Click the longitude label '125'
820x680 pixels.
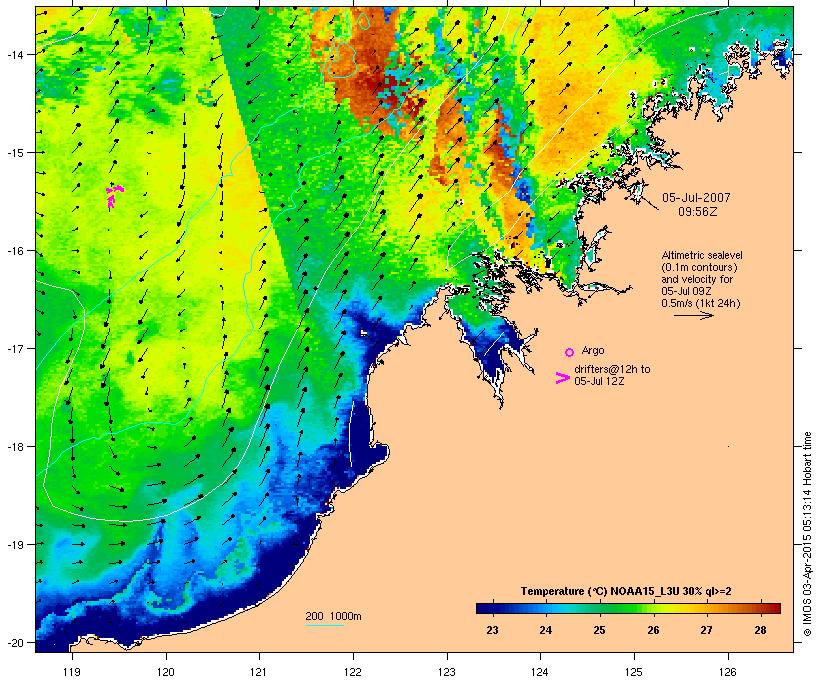(x=634, y=672)
